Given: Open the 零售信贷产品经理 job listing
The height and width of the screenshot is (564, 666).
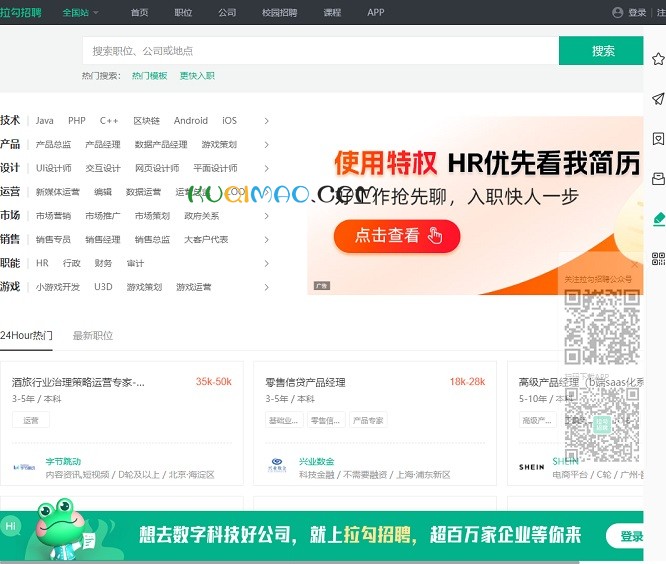Looking at the screenshot, I should [305, 383].
